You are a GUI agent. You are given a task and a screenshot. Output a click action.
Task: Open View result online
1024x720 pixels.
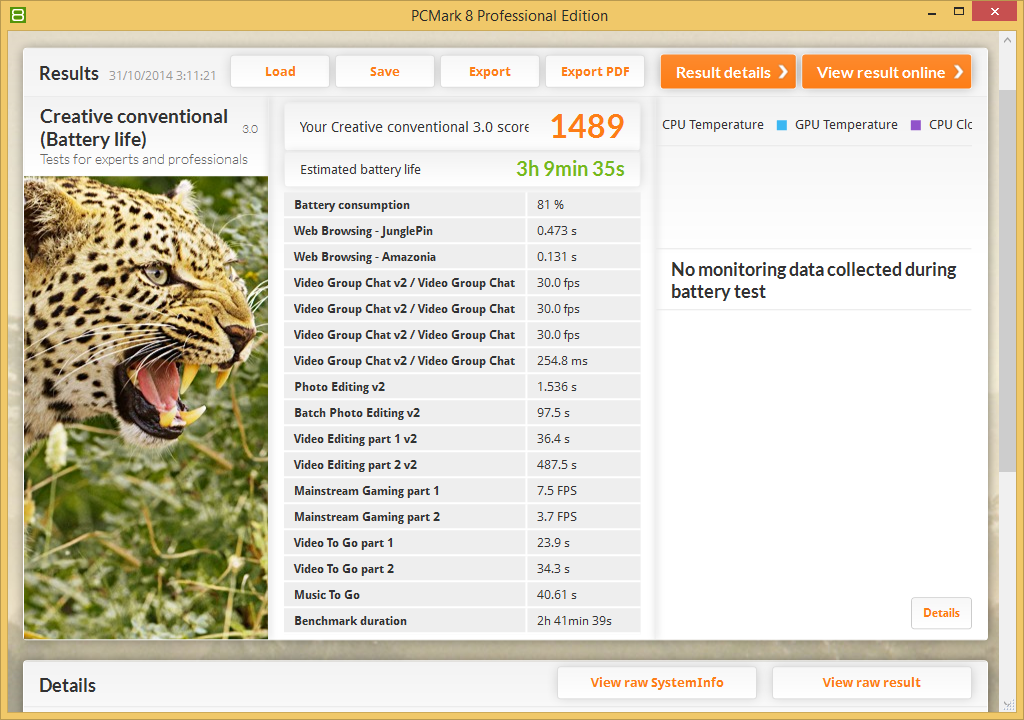click(x=886, y=72)
